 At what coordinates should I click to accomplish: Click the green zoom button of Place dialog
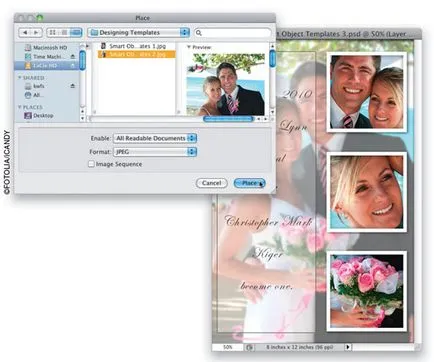click(40, 17)
